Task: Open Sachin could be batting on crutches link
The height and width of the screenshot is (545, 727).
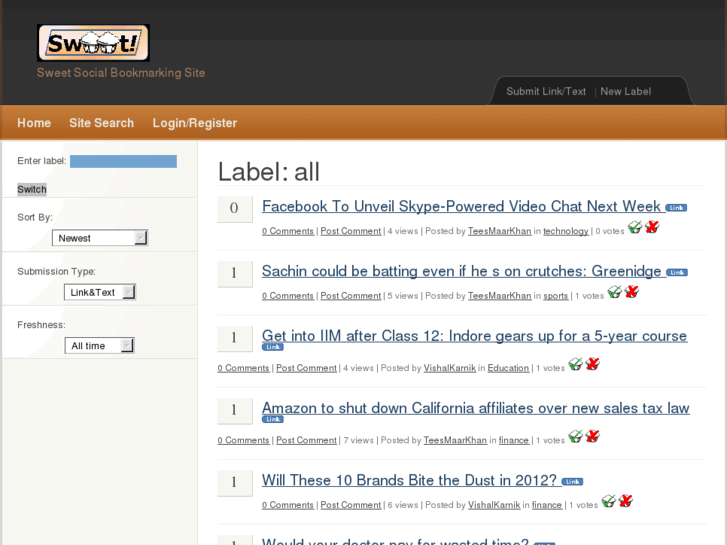Action: (x=462, y=271)
